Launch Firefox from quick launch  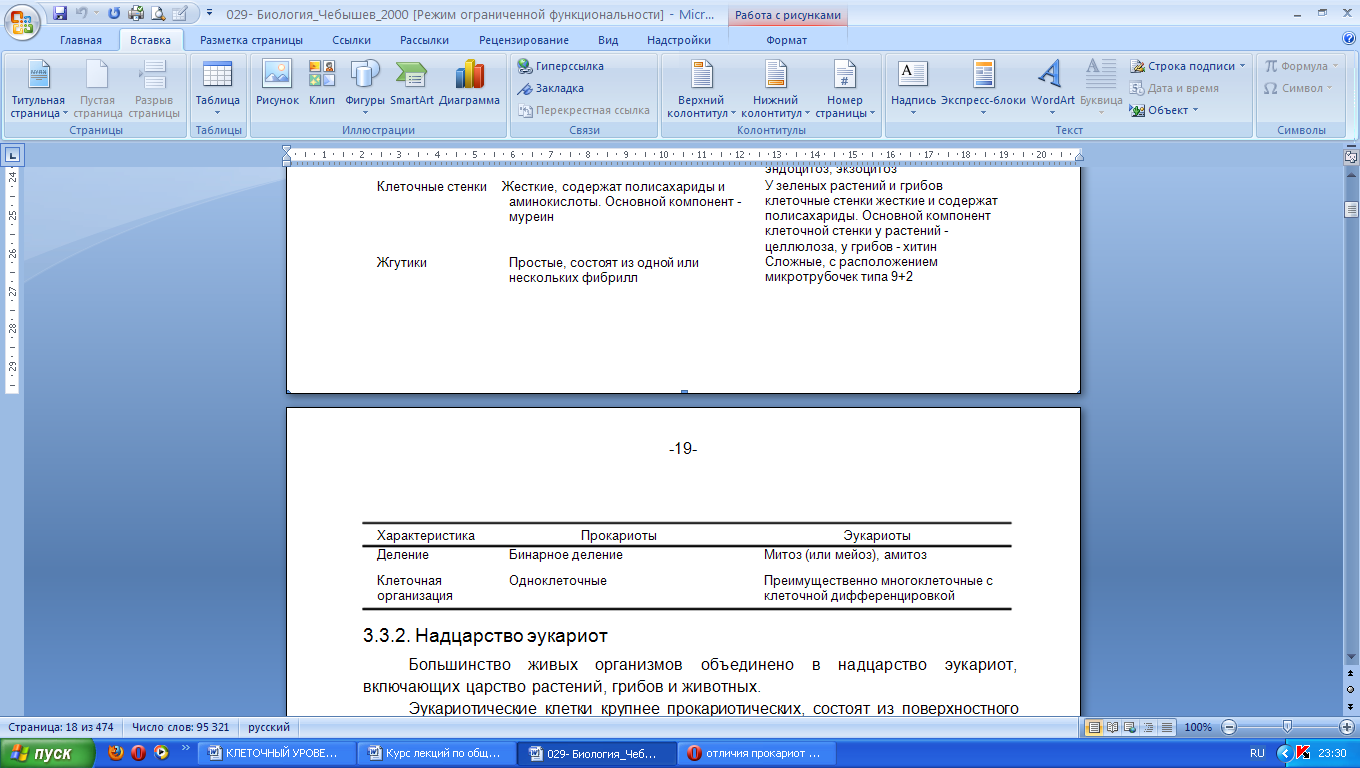click(x=117, y=753)
